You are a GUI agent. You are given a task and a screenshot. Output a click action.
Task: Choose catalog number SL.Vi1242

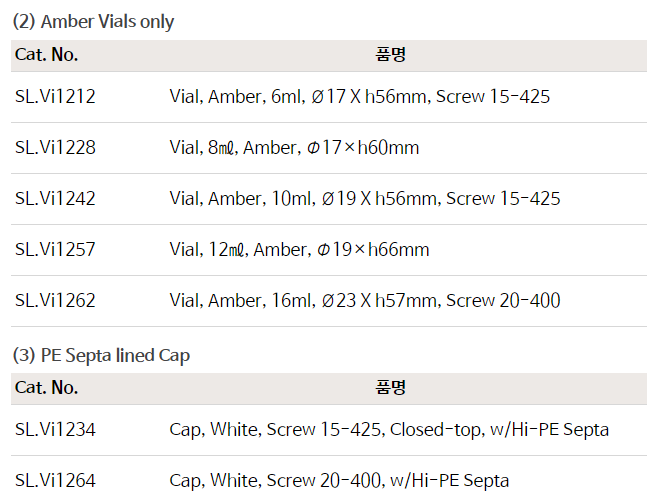point(55,198)
